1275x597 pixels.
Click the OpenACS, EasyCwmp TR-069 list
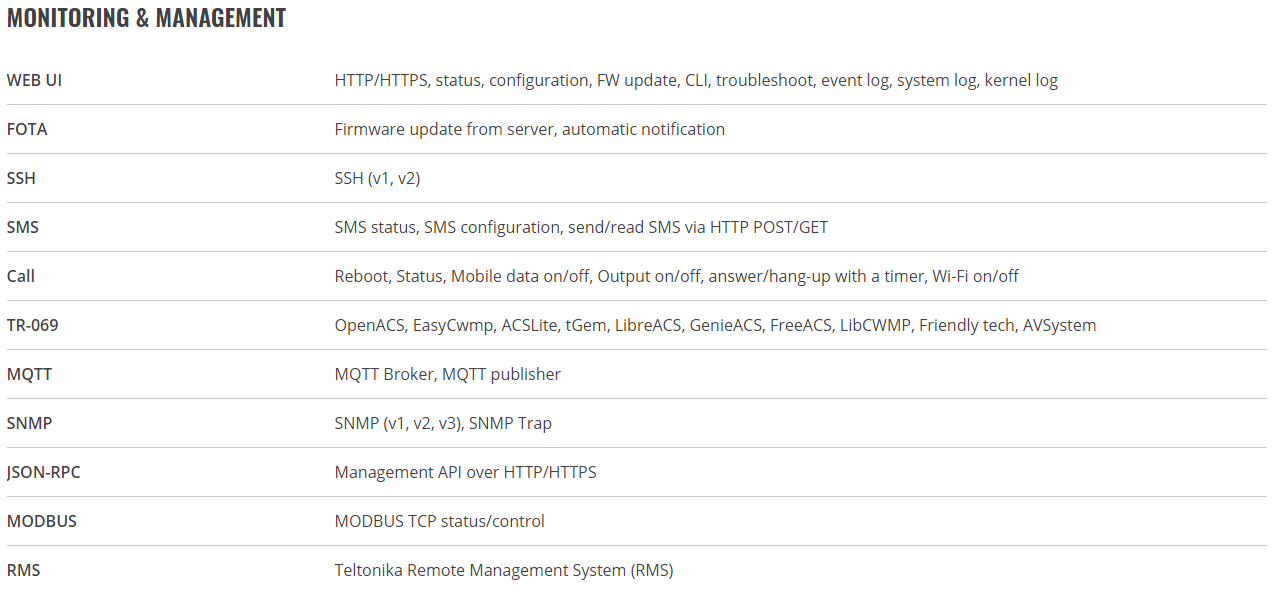click(715, 325)
